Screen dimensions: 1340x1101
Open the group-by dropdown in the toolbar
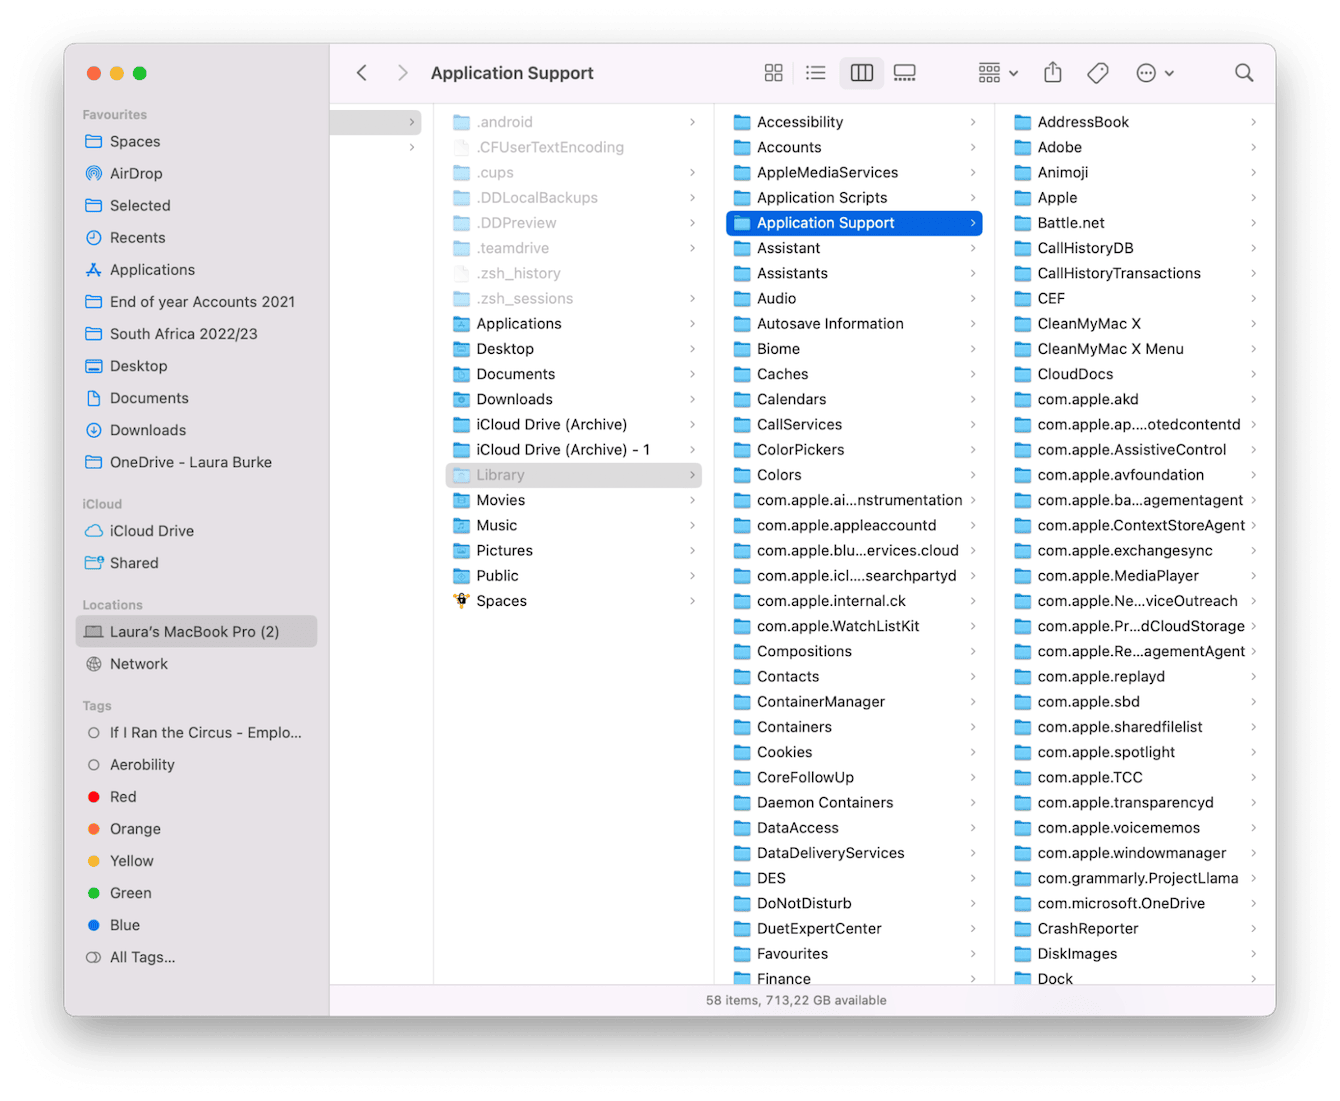[996, 72]
